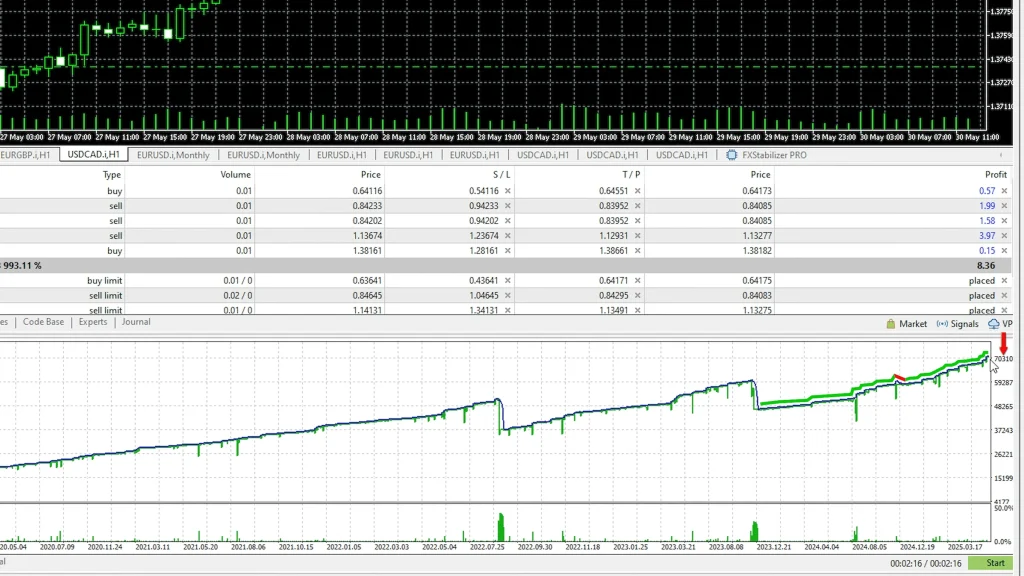The image size is (1024, 576).
Task: Remove the 0.54116 stop loss via its X
Action: click(x=507, y=190)
